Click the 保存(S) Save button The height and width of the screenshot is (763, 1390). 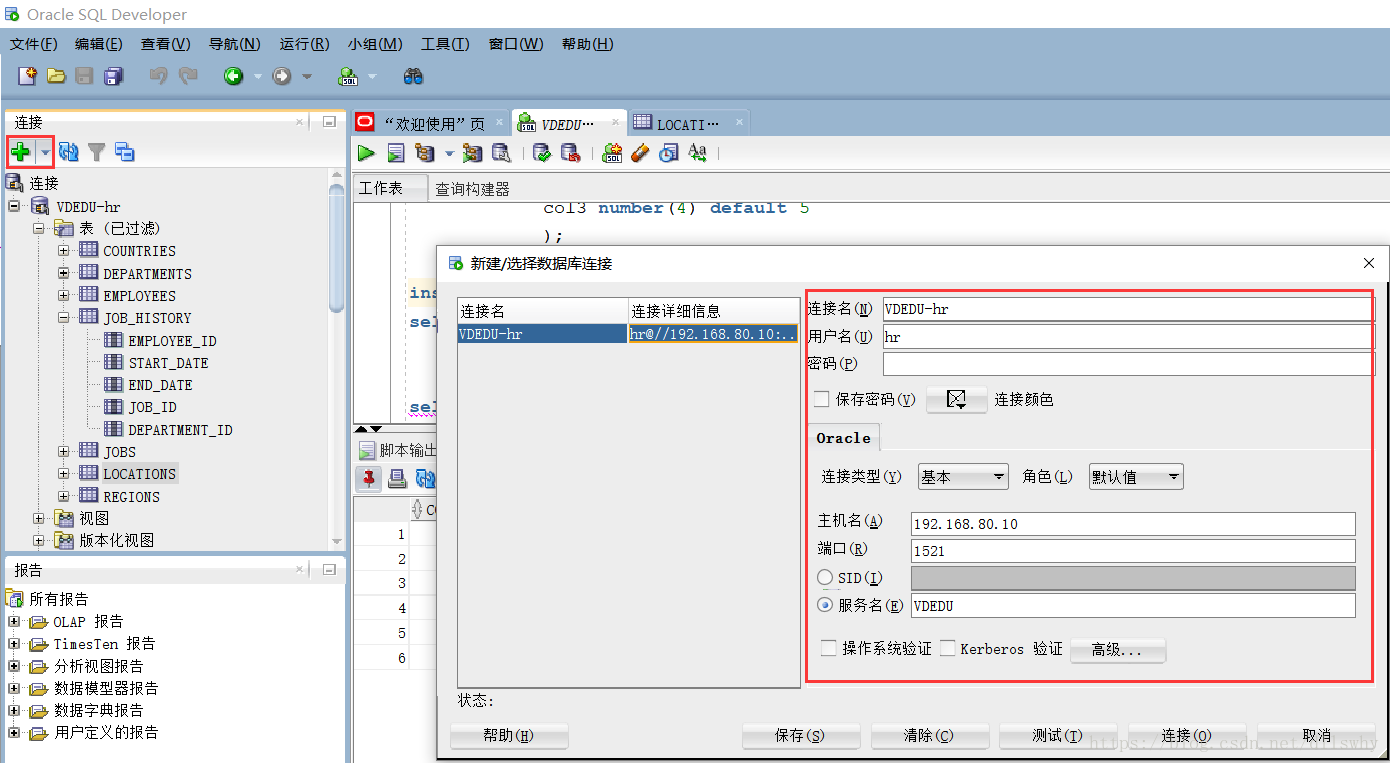(800, 735)
